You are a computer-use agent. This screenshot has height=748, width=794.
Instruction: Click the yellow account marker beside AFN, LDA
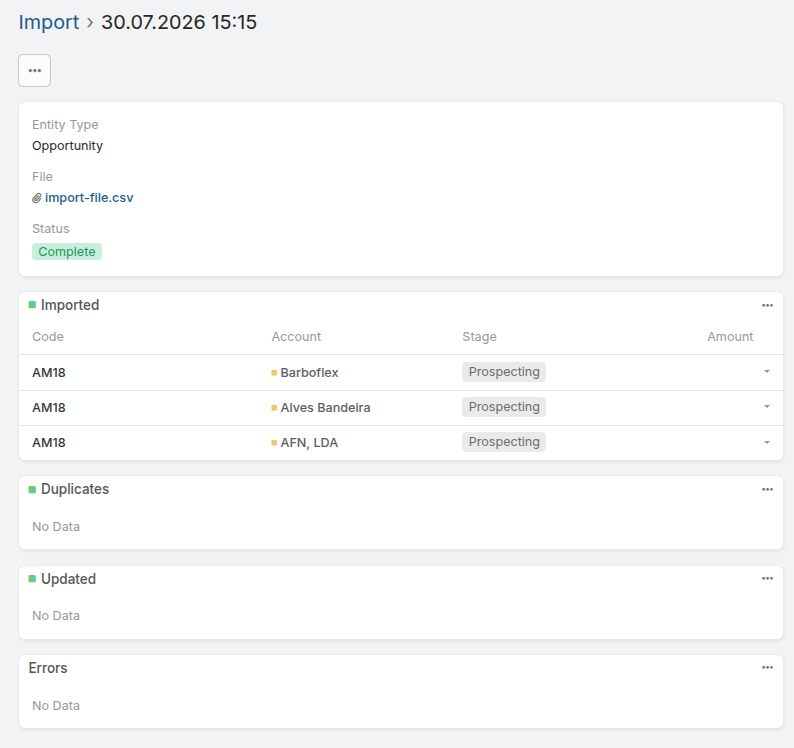(274, 443)
